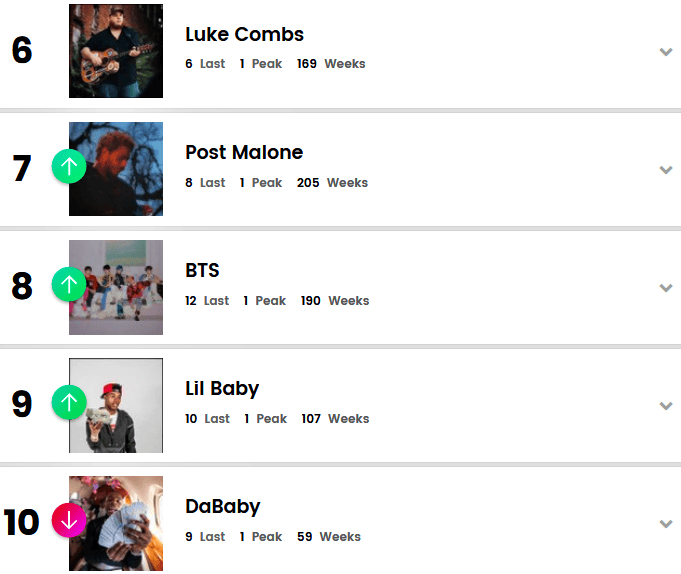The height and width of the screenshot is (574, 681).
Task: Open the BTS group photo
Action: pos(122,287)
